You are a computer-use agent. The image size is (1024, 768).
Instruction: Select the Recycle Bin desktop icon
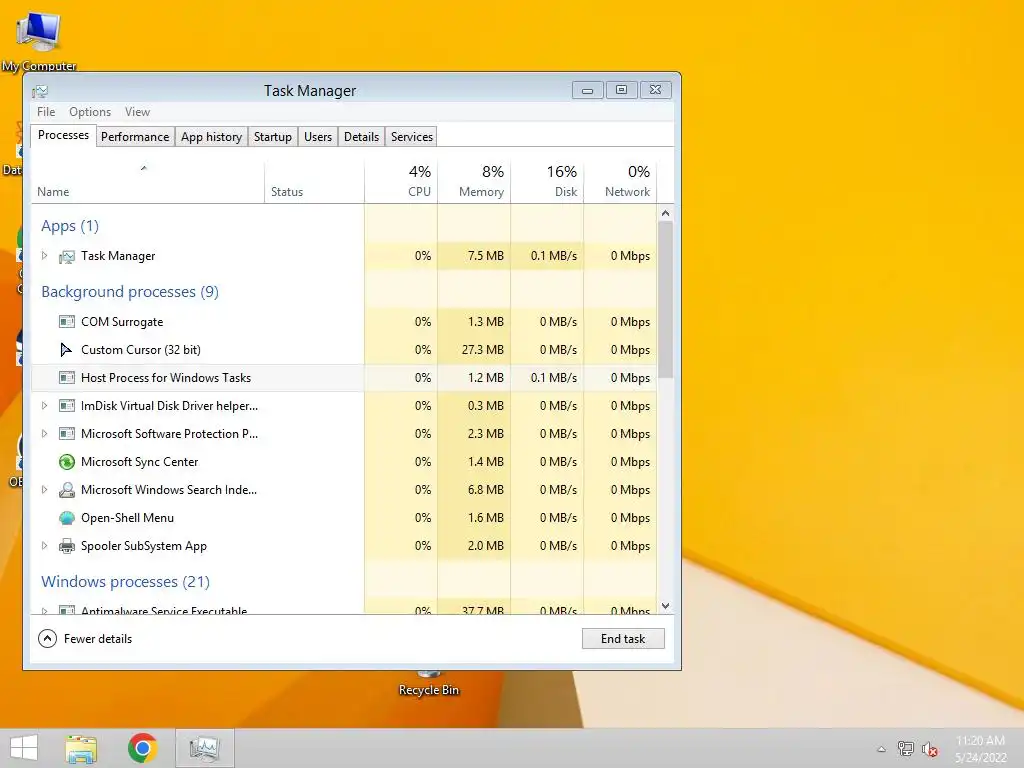(429, 682)
